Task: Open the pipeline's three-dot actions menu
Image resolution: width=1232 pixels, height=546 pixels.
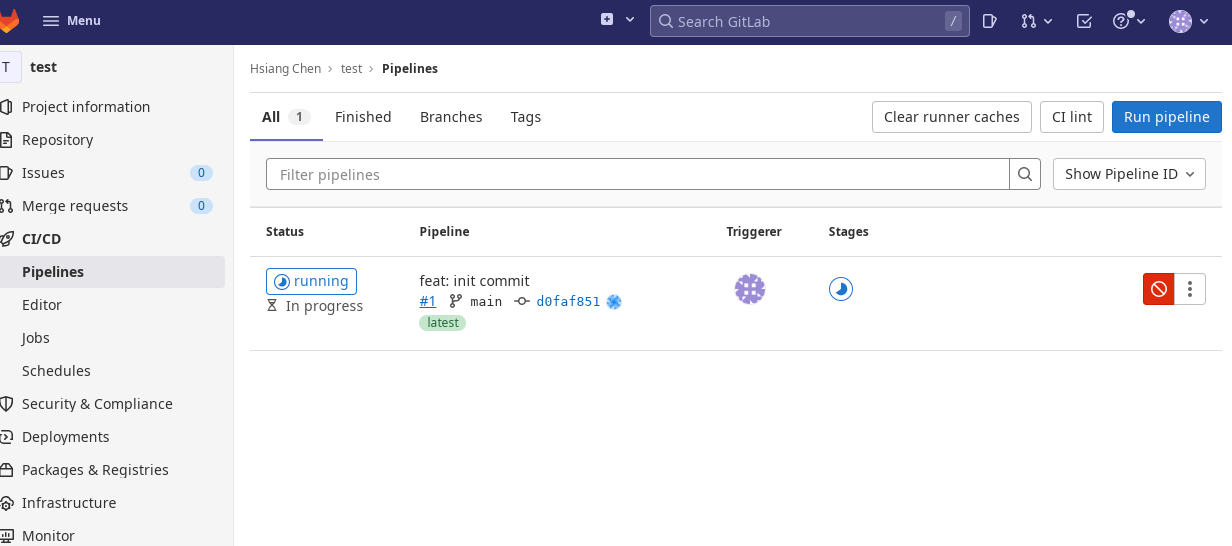Action: tap(1189, 289)
